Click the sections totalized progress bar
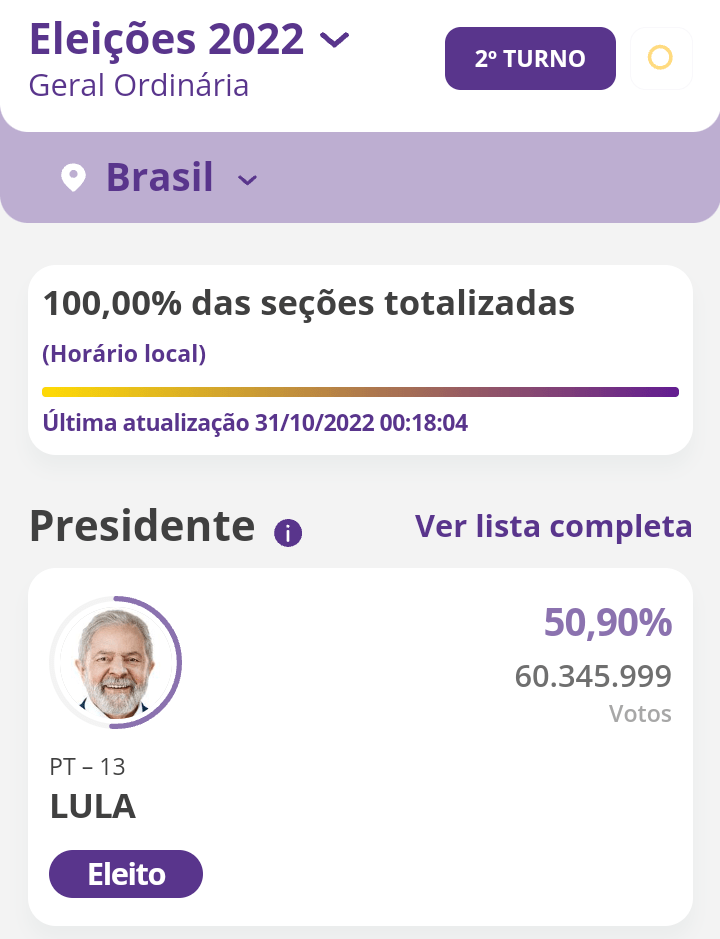 coord(360,392)
